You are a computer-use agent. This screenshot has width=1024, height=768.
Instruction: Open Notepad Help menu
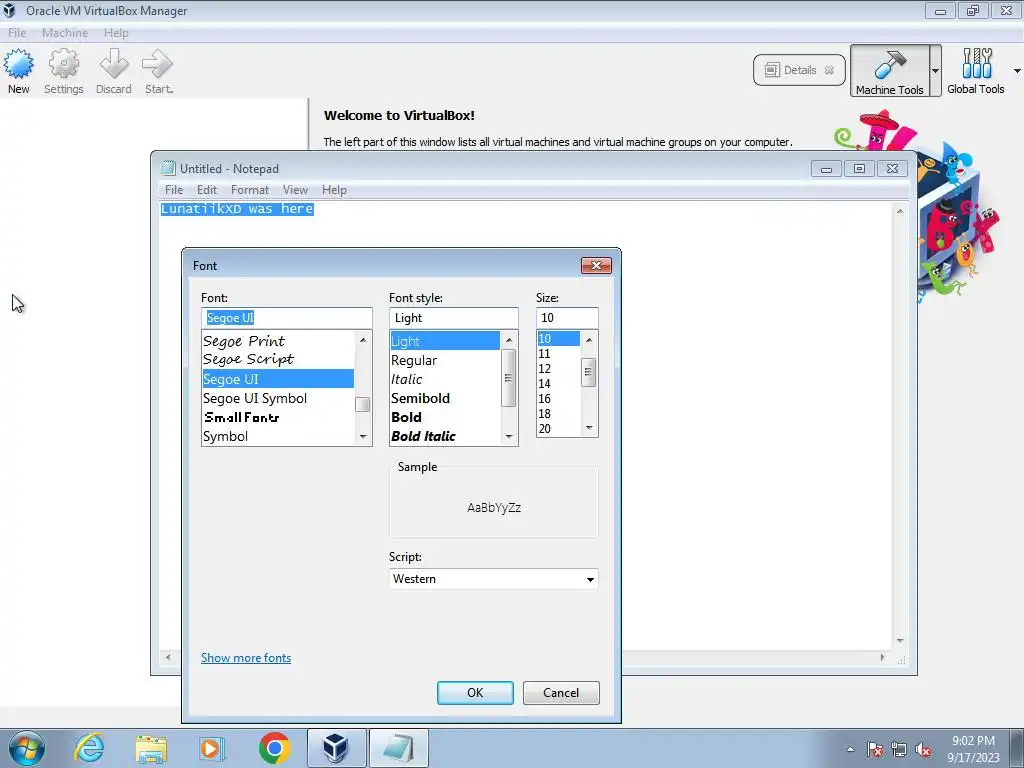click(334, 190)
